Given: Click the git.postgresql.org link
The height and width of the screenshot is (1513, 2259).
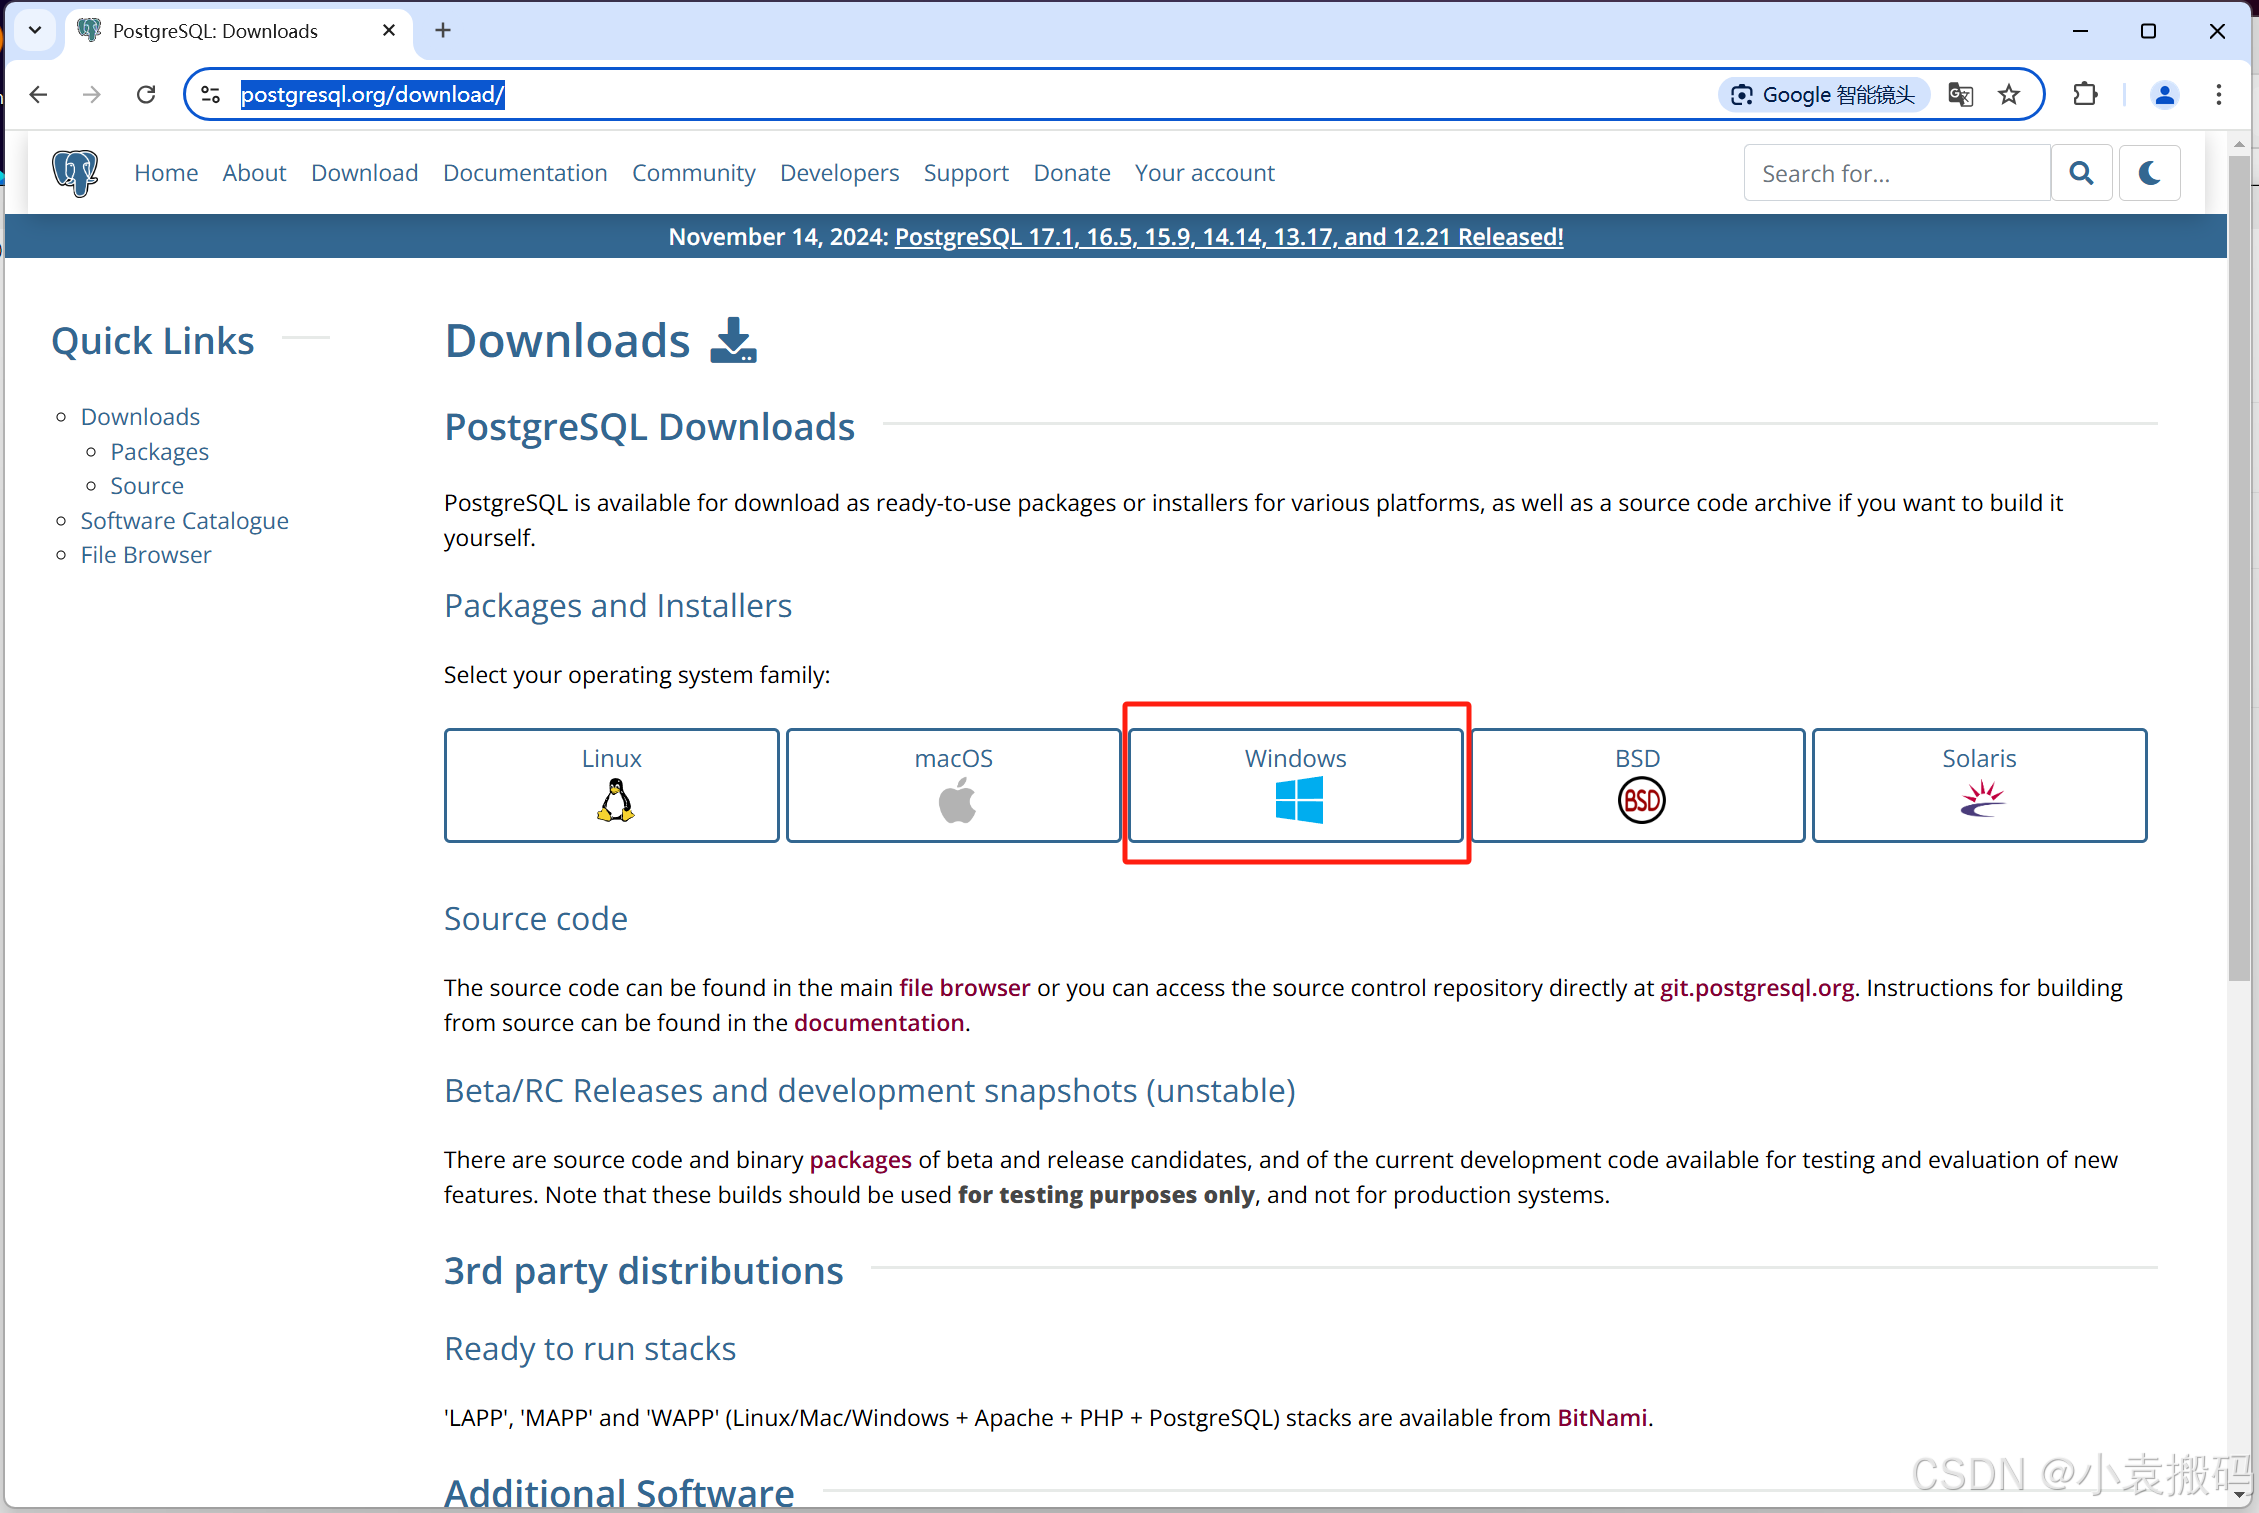Looking at the screenshot, I should (1756, 988).
